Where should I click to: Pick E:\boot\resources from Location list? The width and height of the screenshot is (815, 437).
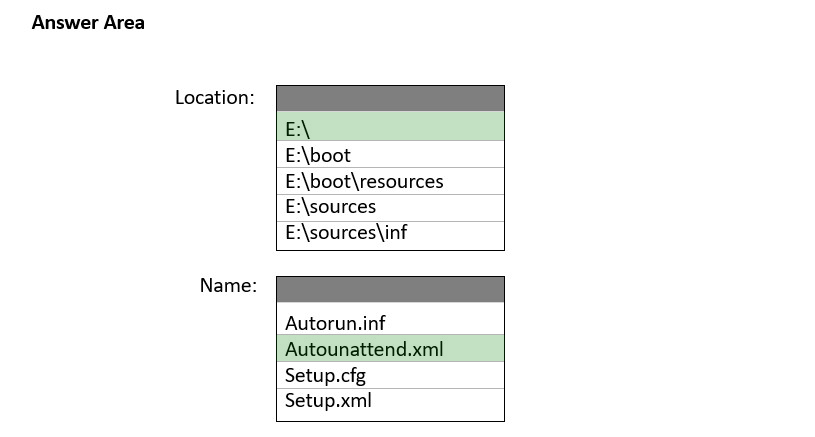point(390,181)
